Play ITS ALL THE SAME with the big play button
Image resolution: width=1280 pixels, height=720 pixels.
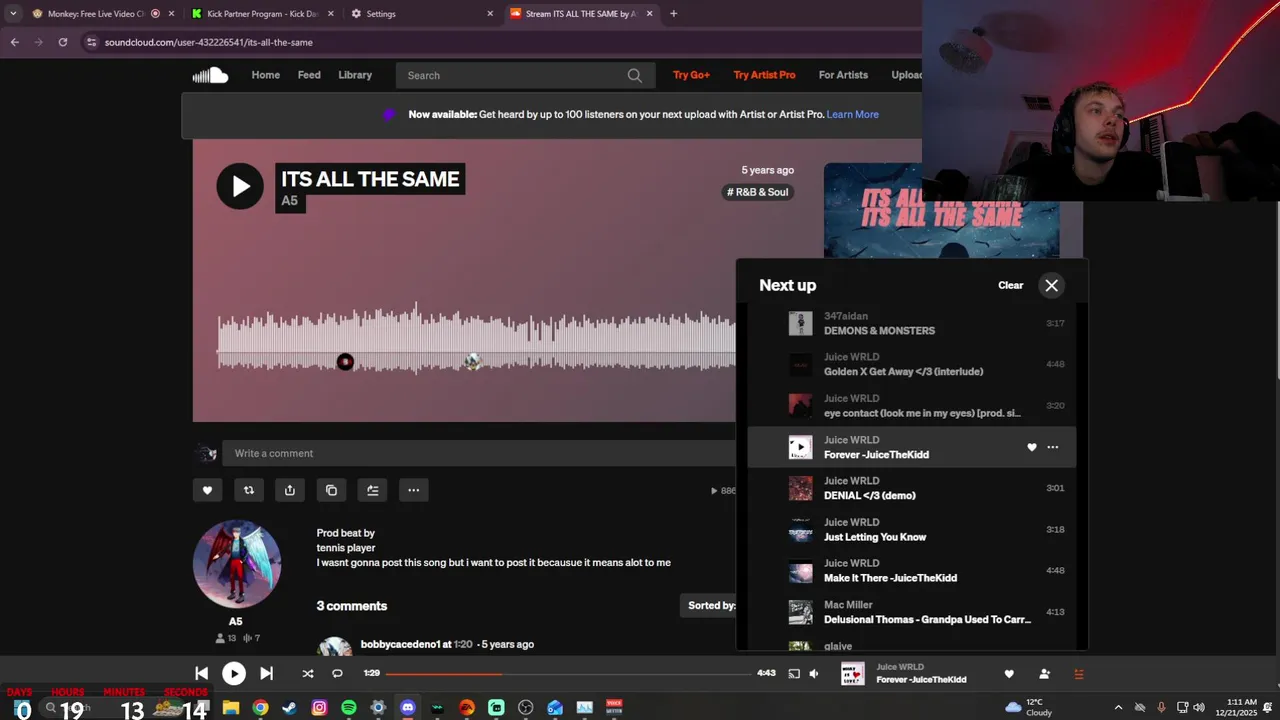click(240, 186)
